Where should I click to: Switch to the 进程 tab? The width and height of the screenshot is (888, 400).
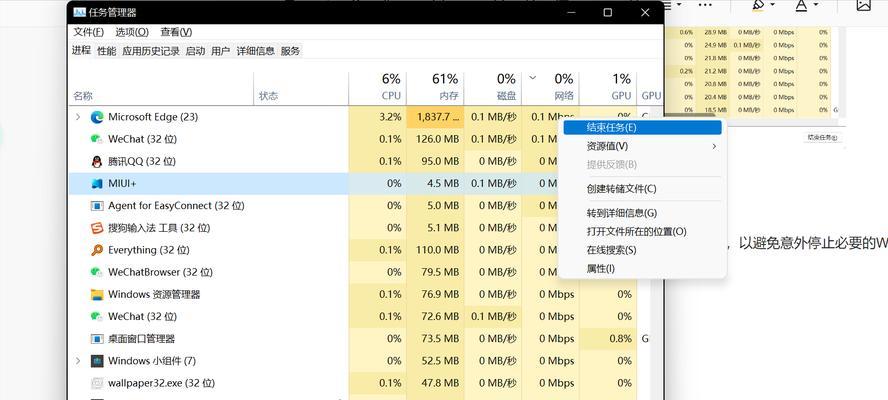81,50
